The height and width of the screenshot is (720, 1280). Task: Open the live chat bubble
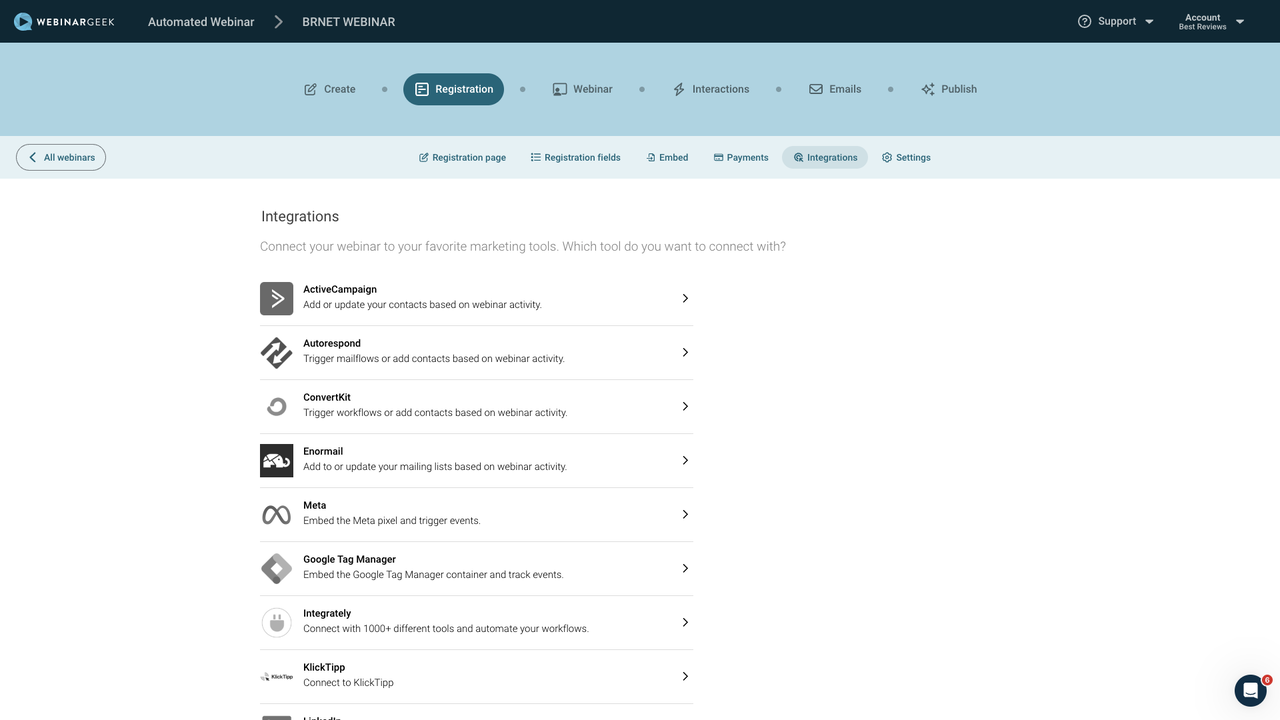click(1250, 690)
